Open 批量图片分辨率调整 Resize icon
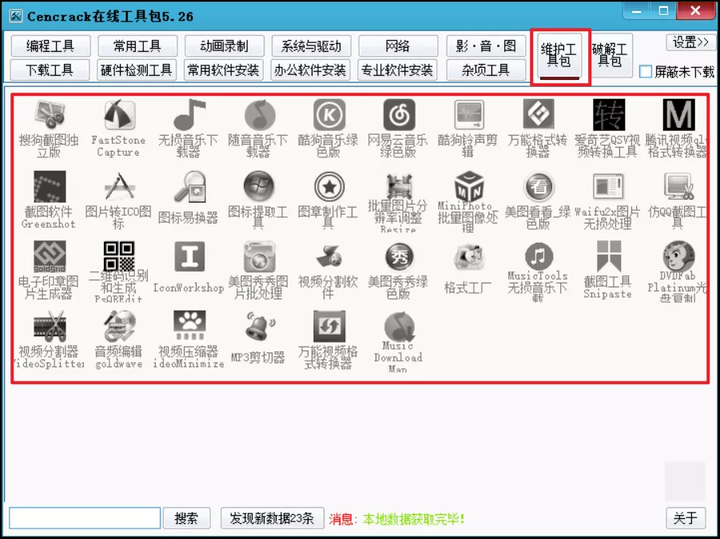 pyautogui.click(x=398, y=185)
